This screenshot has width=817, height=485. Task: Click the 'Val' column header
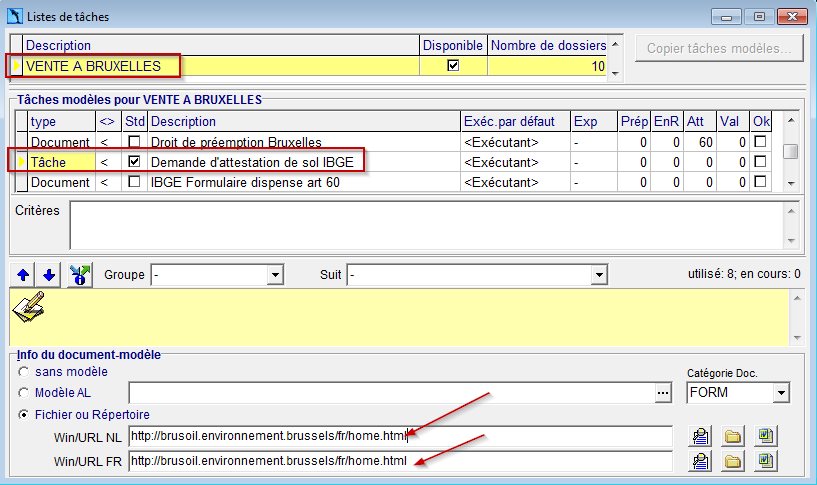point(733,121)
